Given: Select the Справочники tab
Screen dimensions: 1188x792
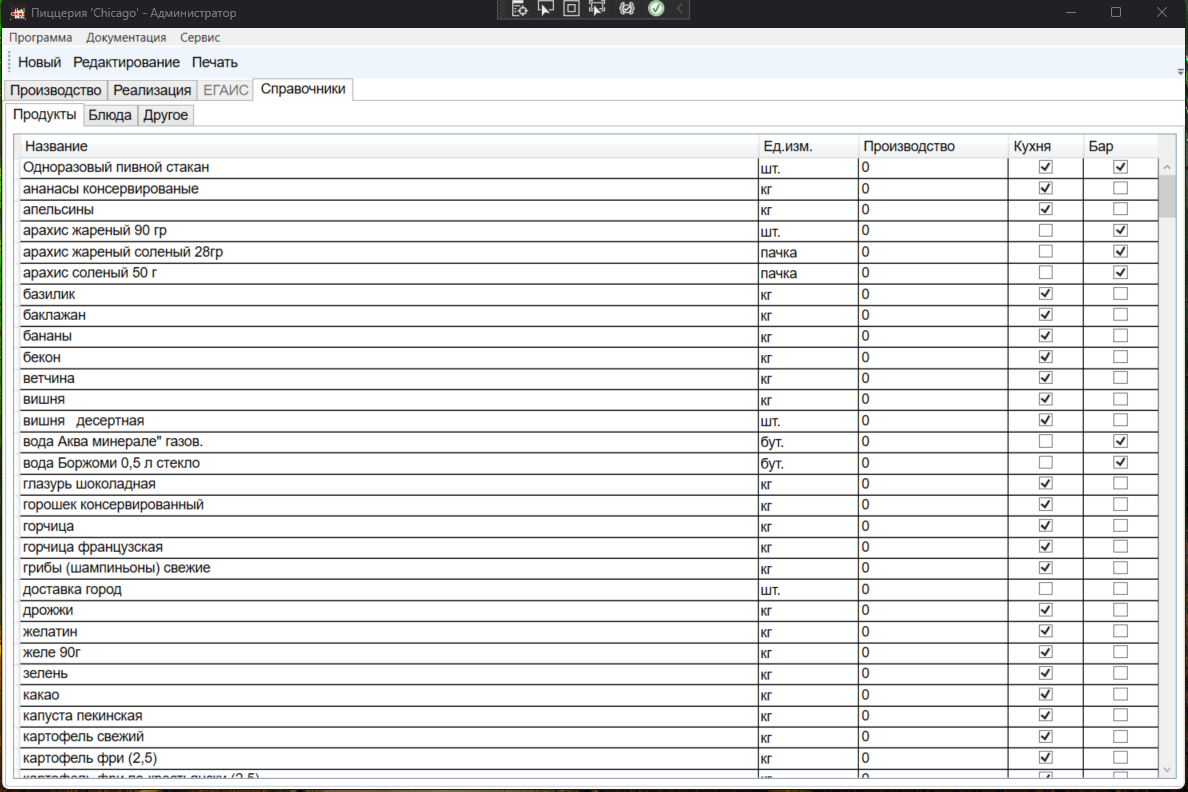Looking at the screenshot, I should (x=303, y=89).
